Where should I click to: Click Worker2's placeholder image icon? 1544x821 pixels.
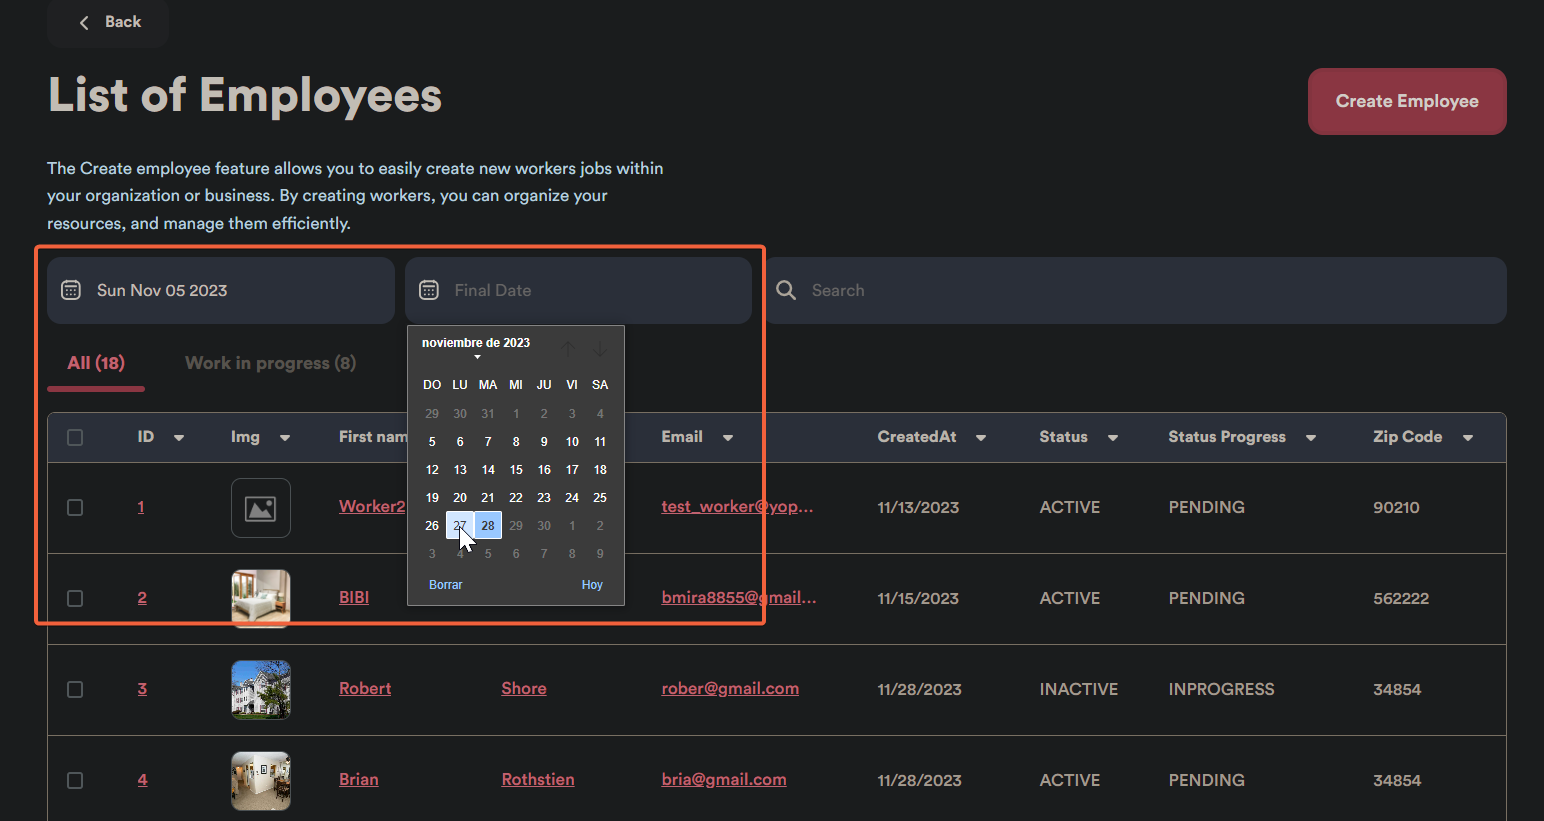261,508
